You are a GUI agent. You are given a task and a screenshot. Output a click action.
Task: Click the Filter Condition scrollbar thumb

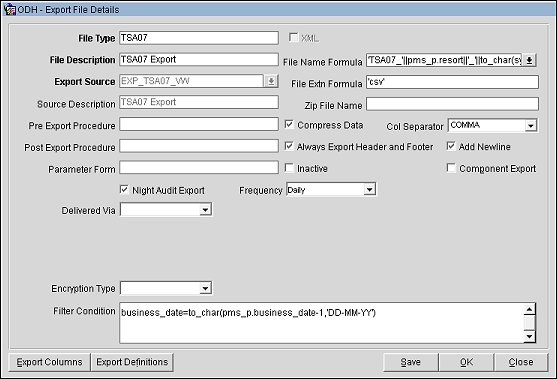pyautogui.click(x=529, y=323)
